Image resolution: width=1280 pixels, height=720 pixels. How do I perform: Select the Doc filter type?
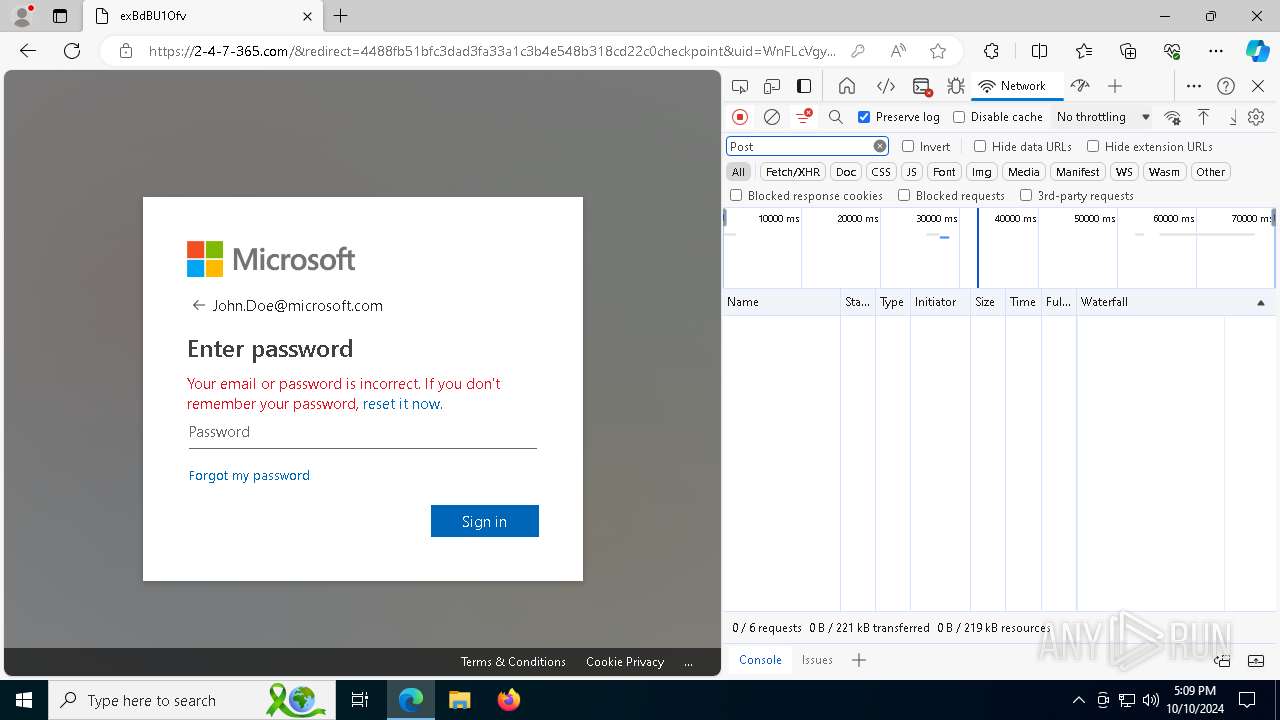pos(846,172)
